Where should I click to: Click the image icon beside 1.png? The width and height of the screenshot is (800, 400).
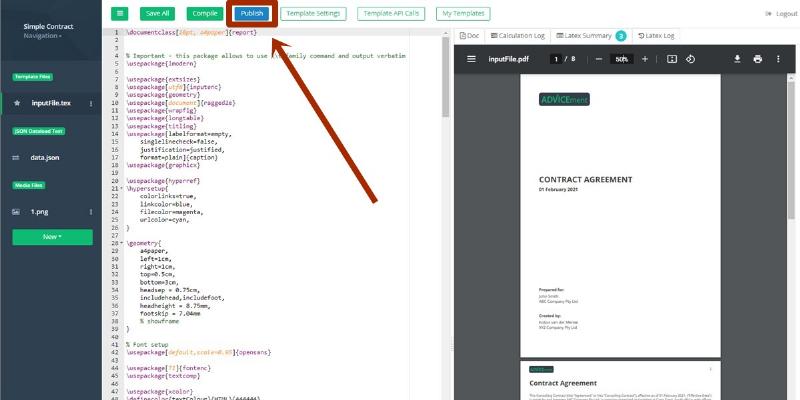tap(16, 212)
